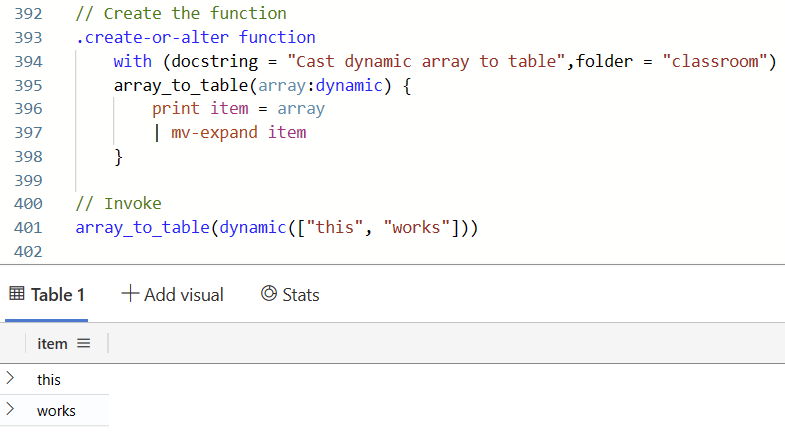The image size is (785, 435).
Task: Select the "this" result cell
Action: click(49, 380)
